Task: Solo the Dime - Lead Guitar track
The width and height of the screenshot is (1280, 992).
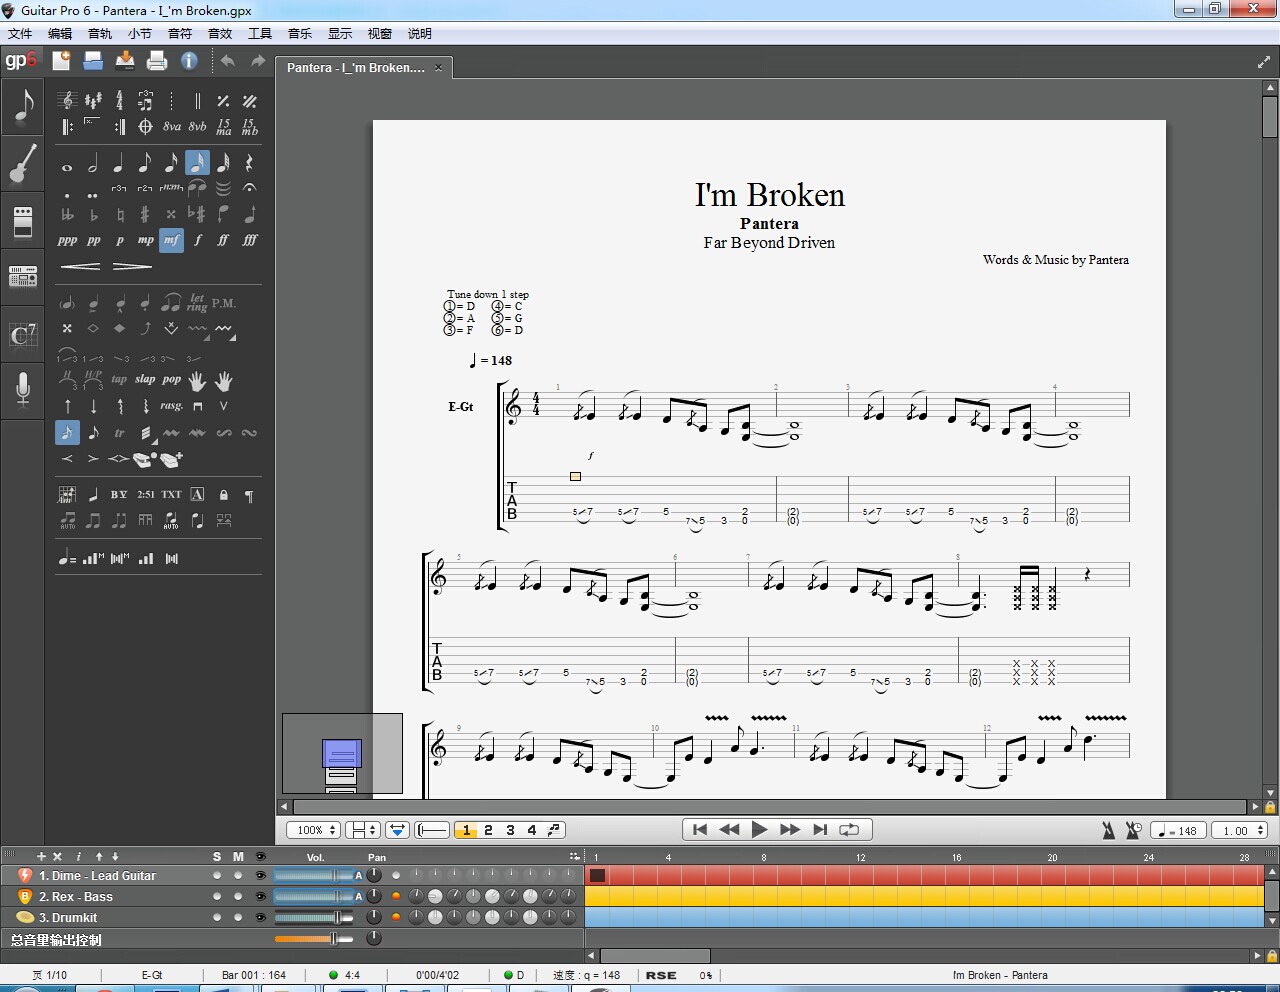Action: click(x=217, y=876)
